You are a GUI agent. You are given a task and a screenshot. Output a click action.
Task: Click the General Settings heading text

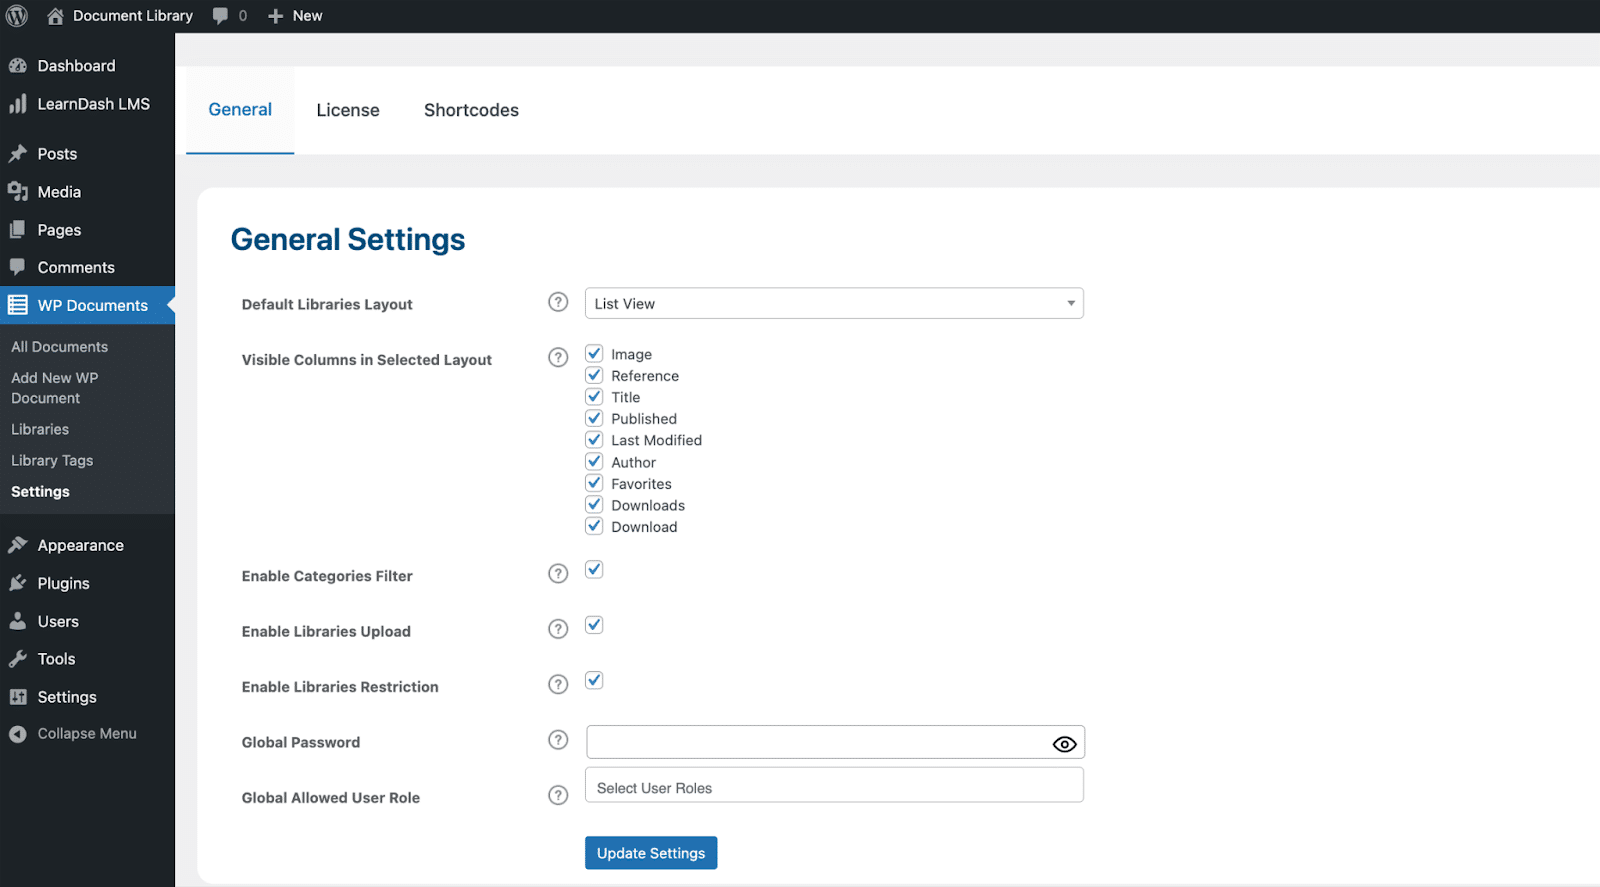(348, 240)
